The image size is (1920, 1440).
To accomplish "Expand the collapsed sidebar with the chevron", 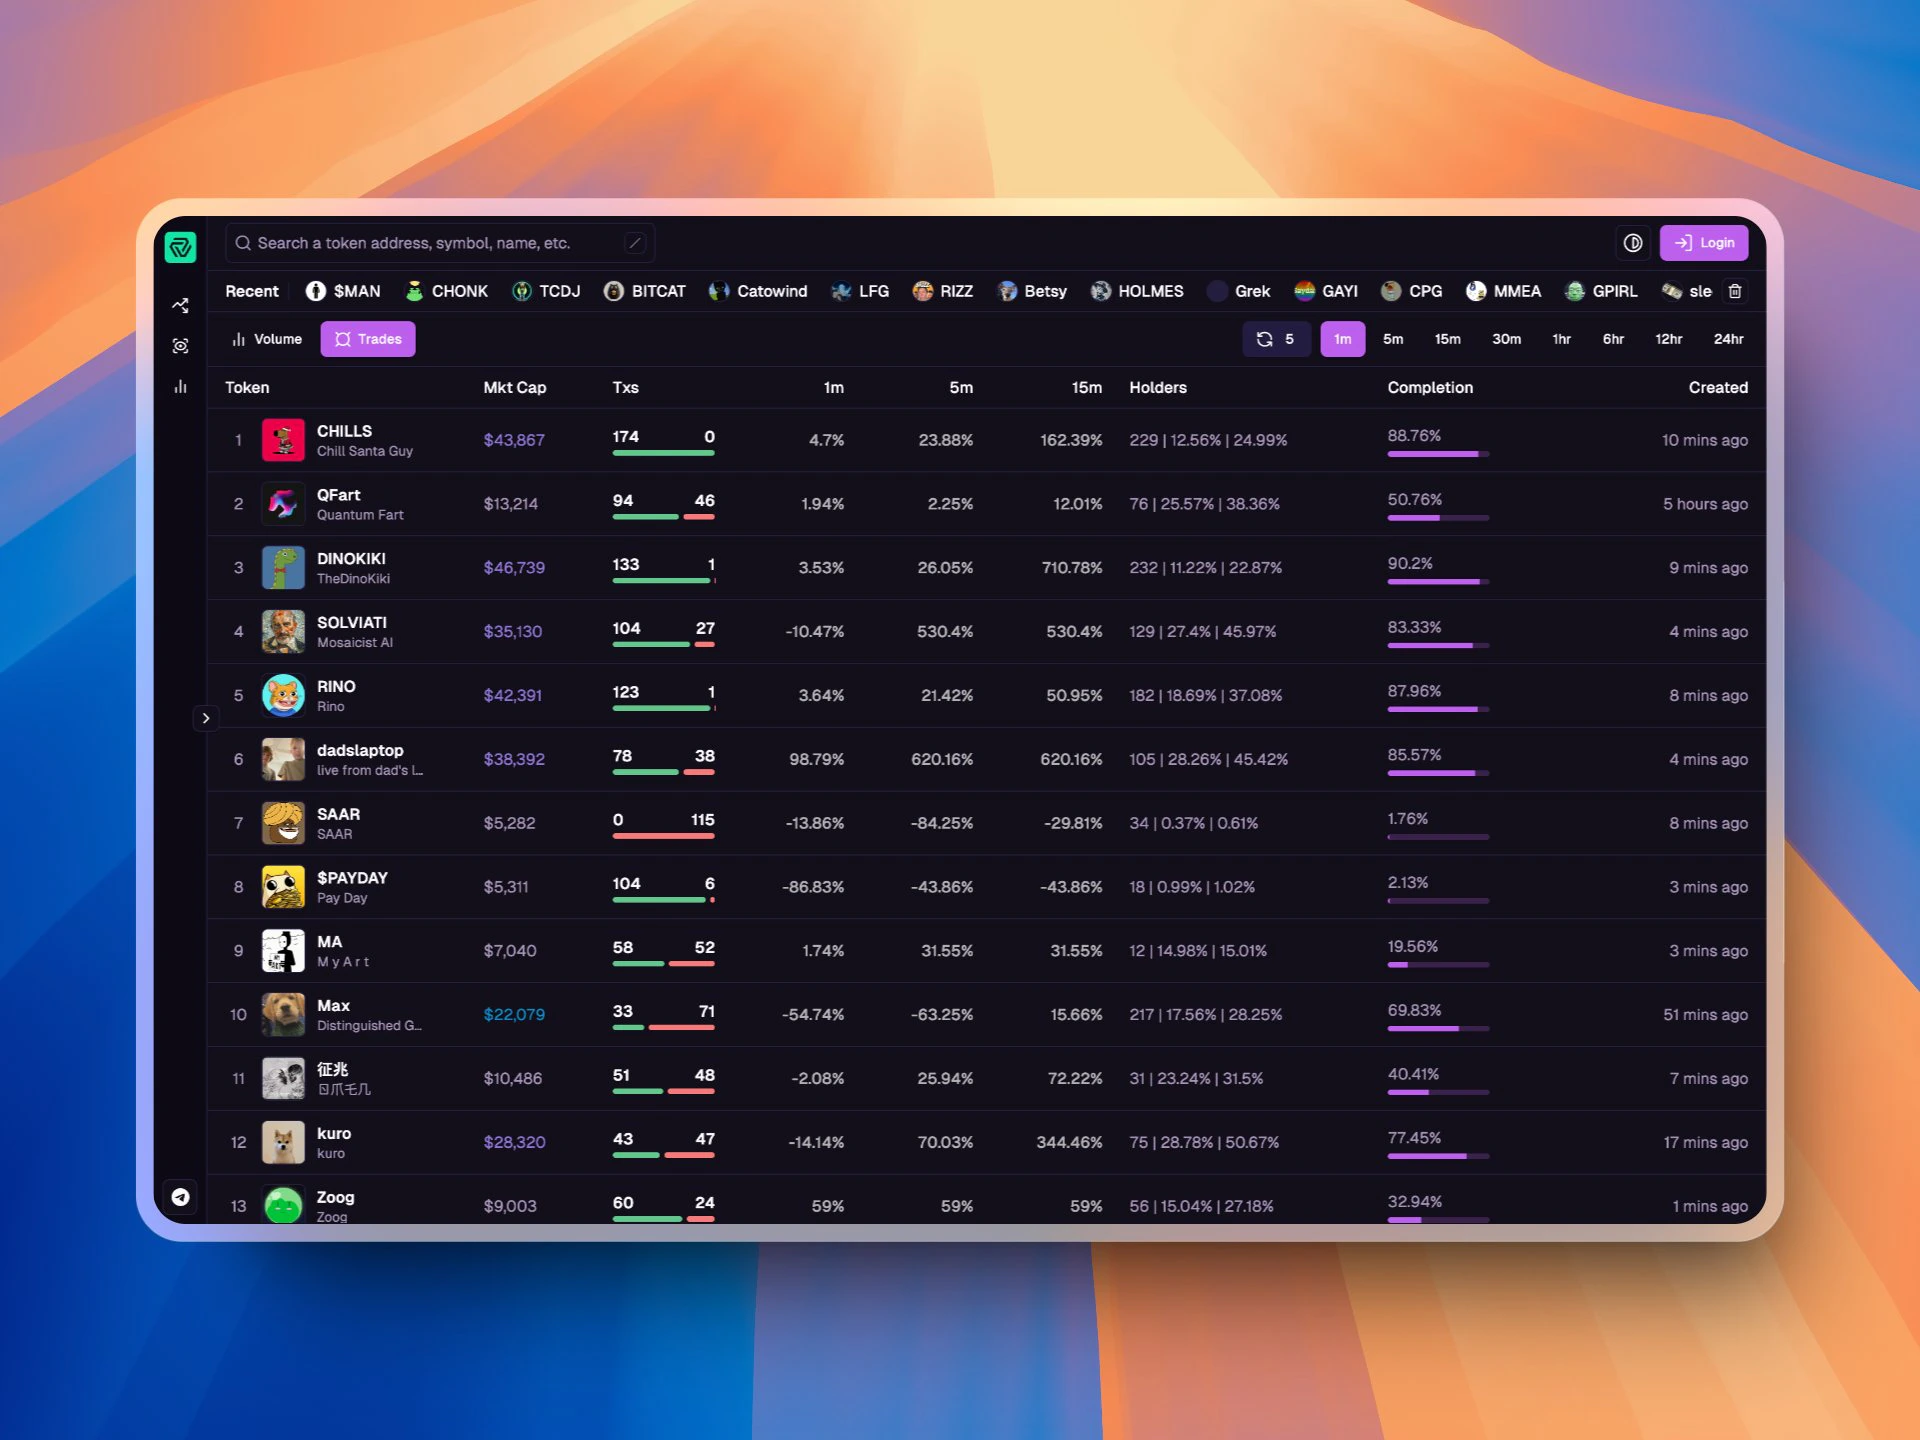I will tap(206, 718).
